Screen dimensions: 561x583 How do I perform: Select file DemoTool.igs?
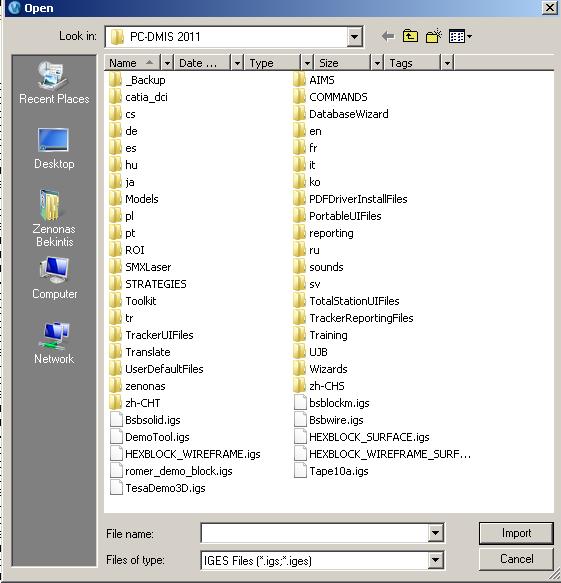(150, 437)
